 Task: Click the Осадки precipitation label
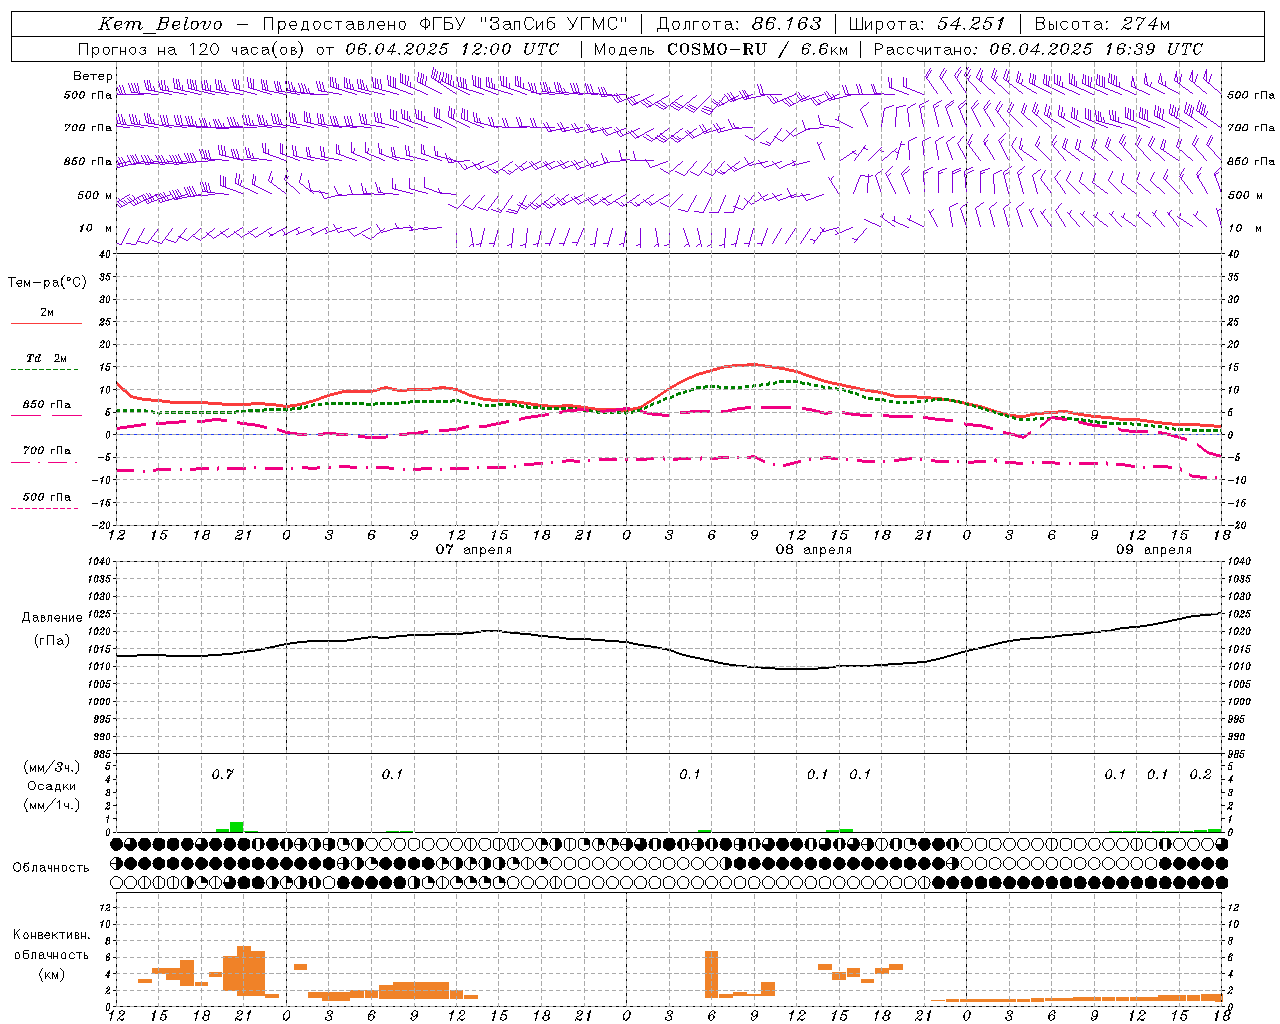(x=51, y=786)
